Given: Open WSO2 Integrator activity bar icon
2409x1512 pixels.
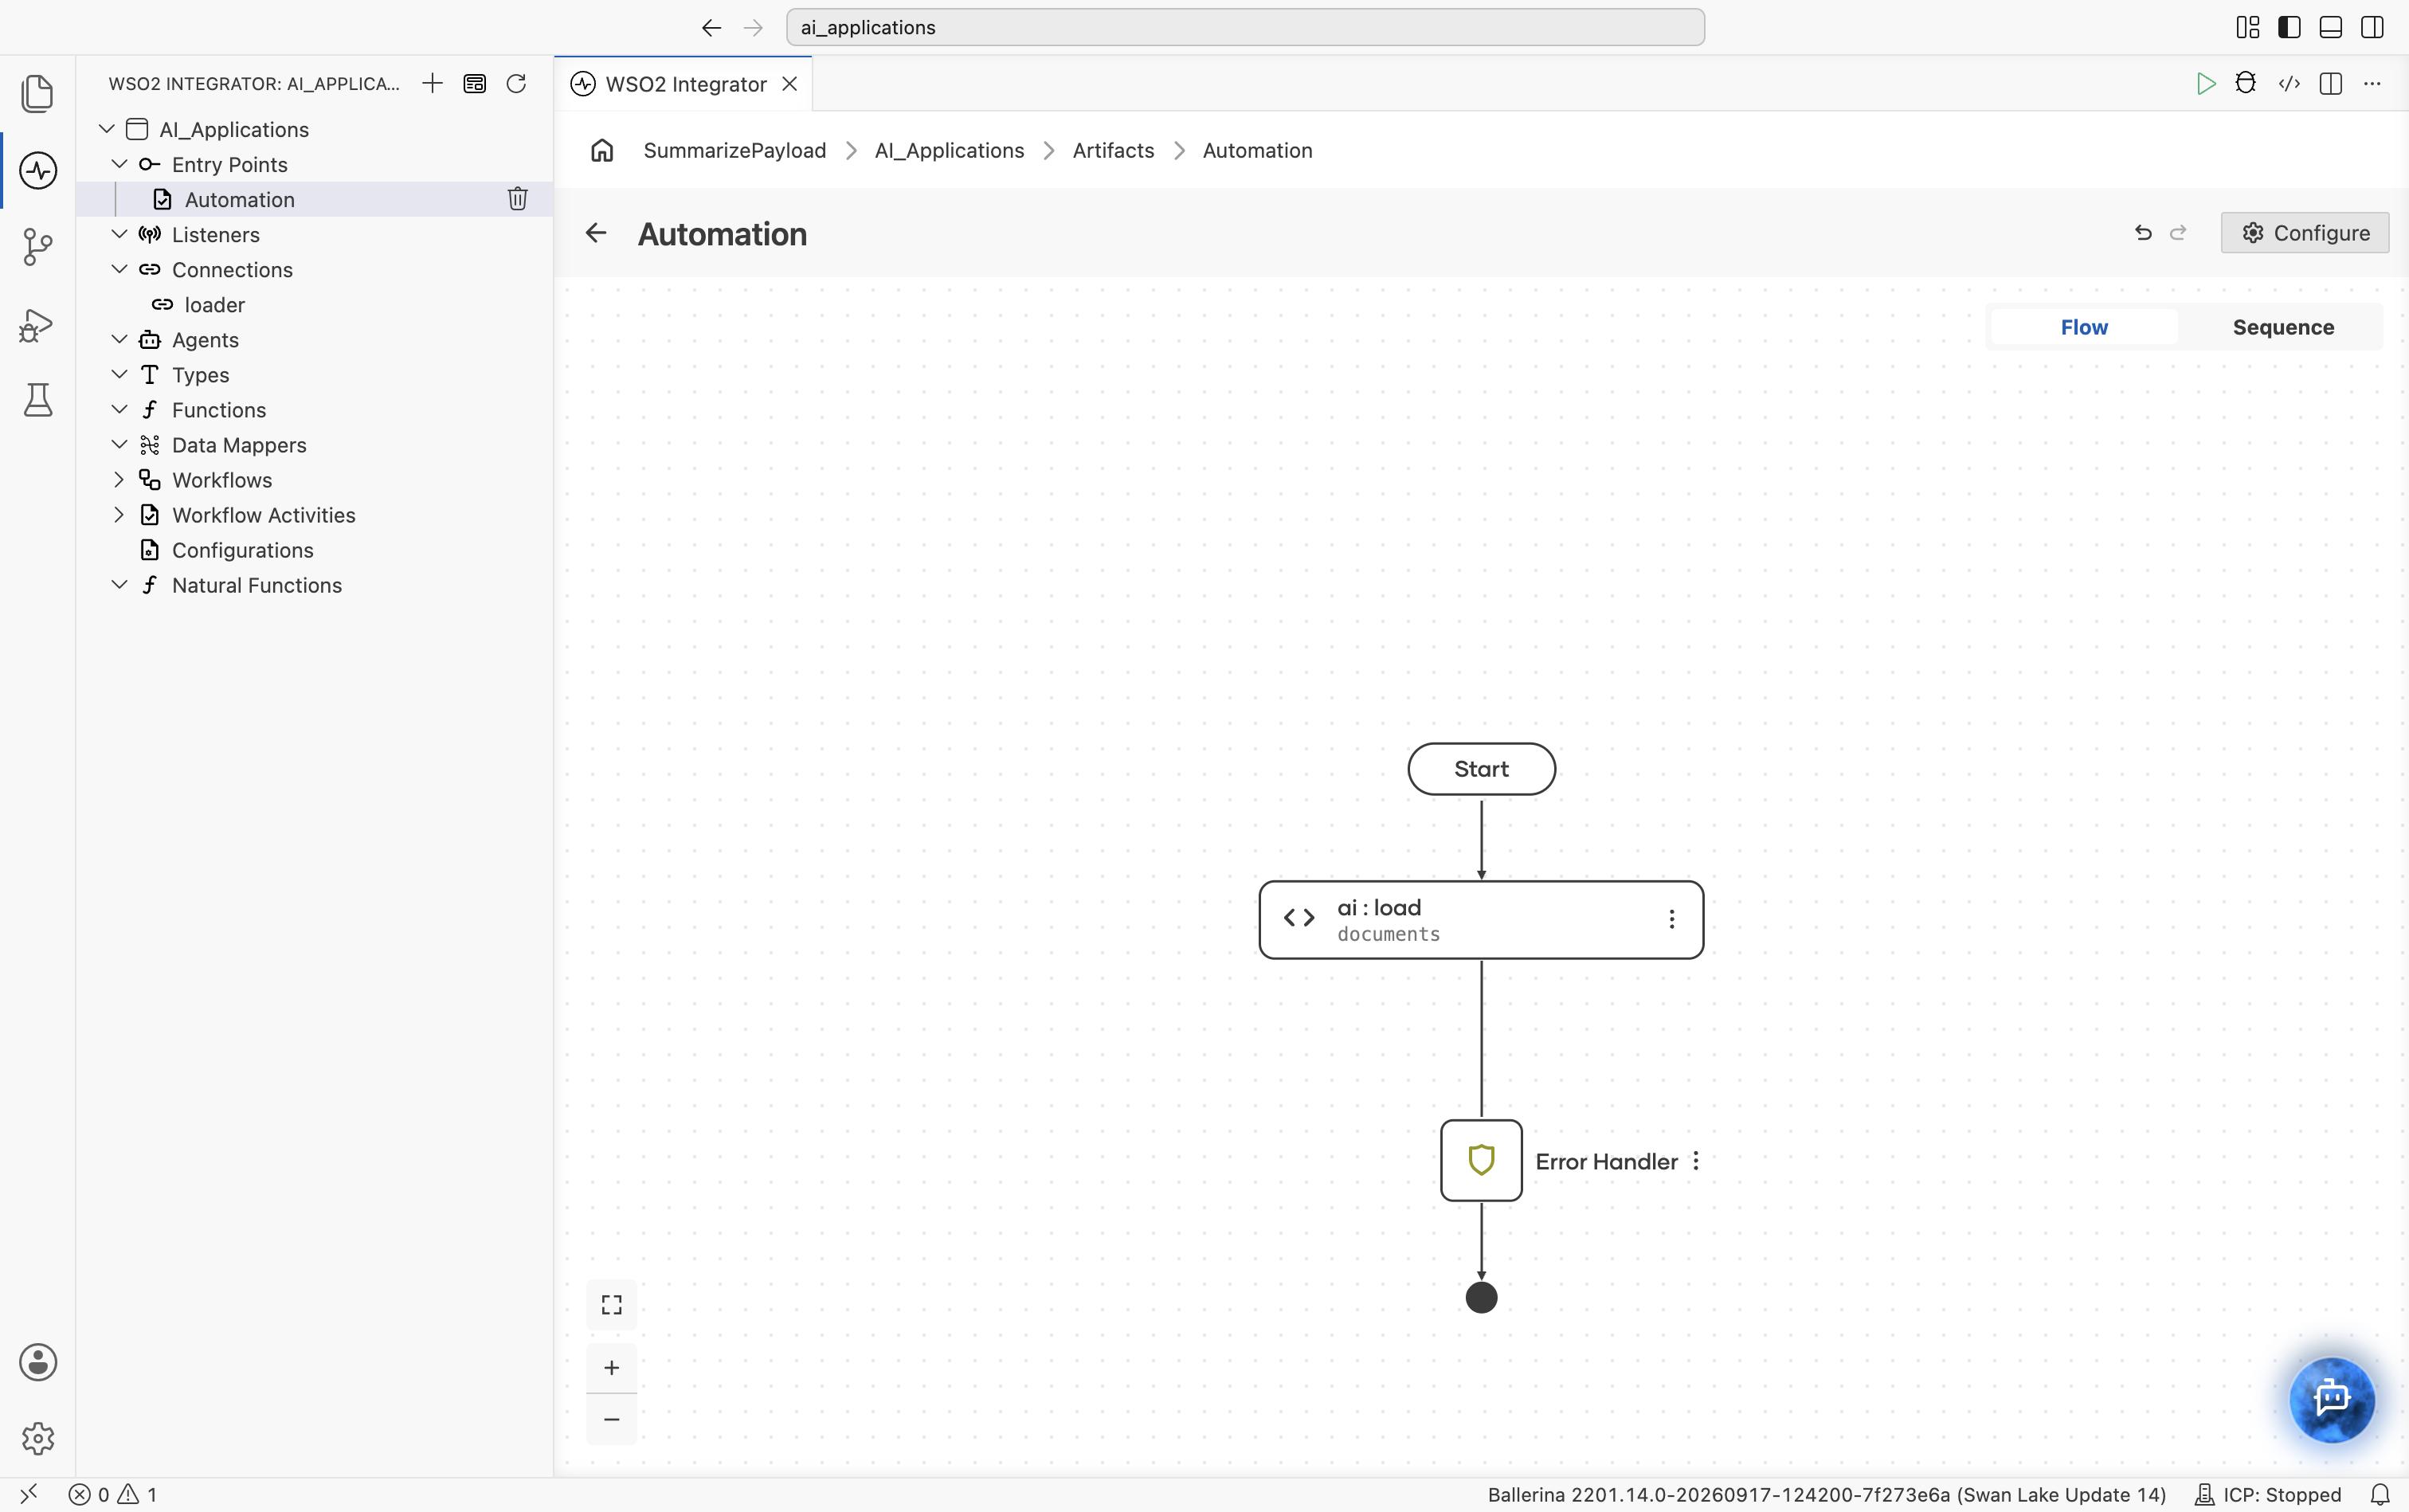Looking at the screenshot, I should pyautogui.click(x=38, y=170).
